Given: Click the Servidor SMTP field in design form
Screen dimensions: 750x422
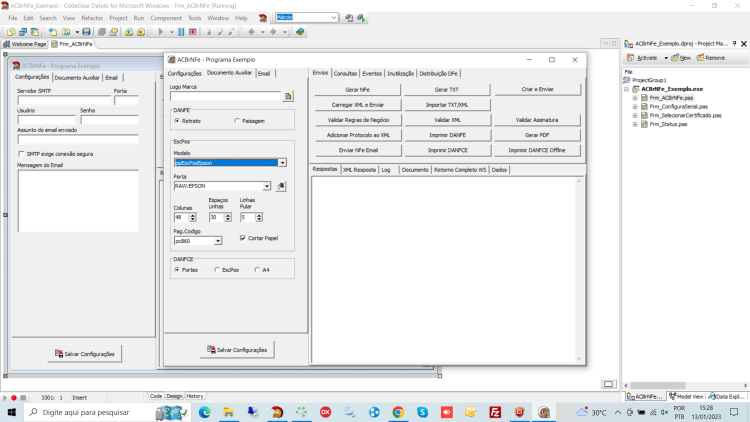Looking at the screenshot, I should (64, 100).
